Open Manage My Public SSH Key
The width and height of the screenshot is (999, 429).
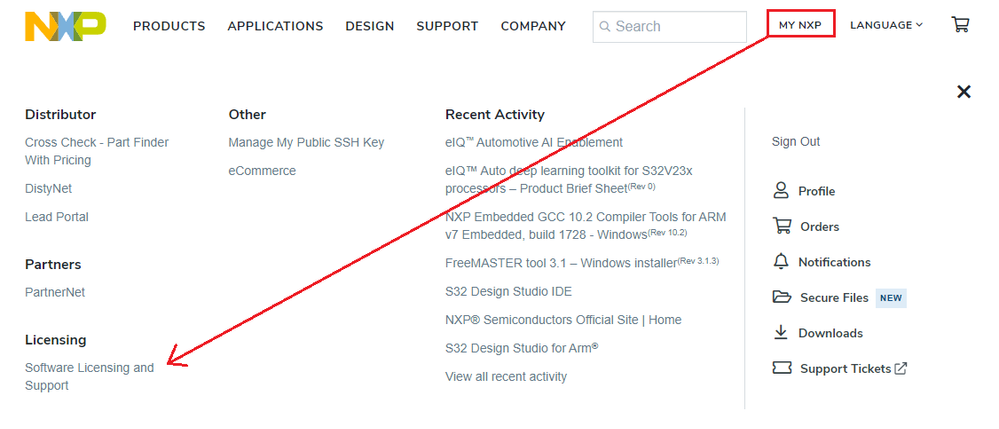306,143
